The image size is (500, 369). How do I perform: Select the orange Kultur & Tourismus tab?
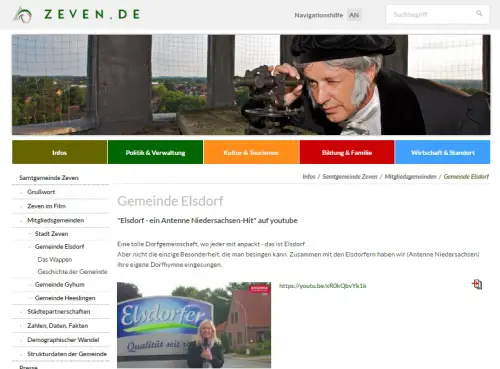coord(251,152)
